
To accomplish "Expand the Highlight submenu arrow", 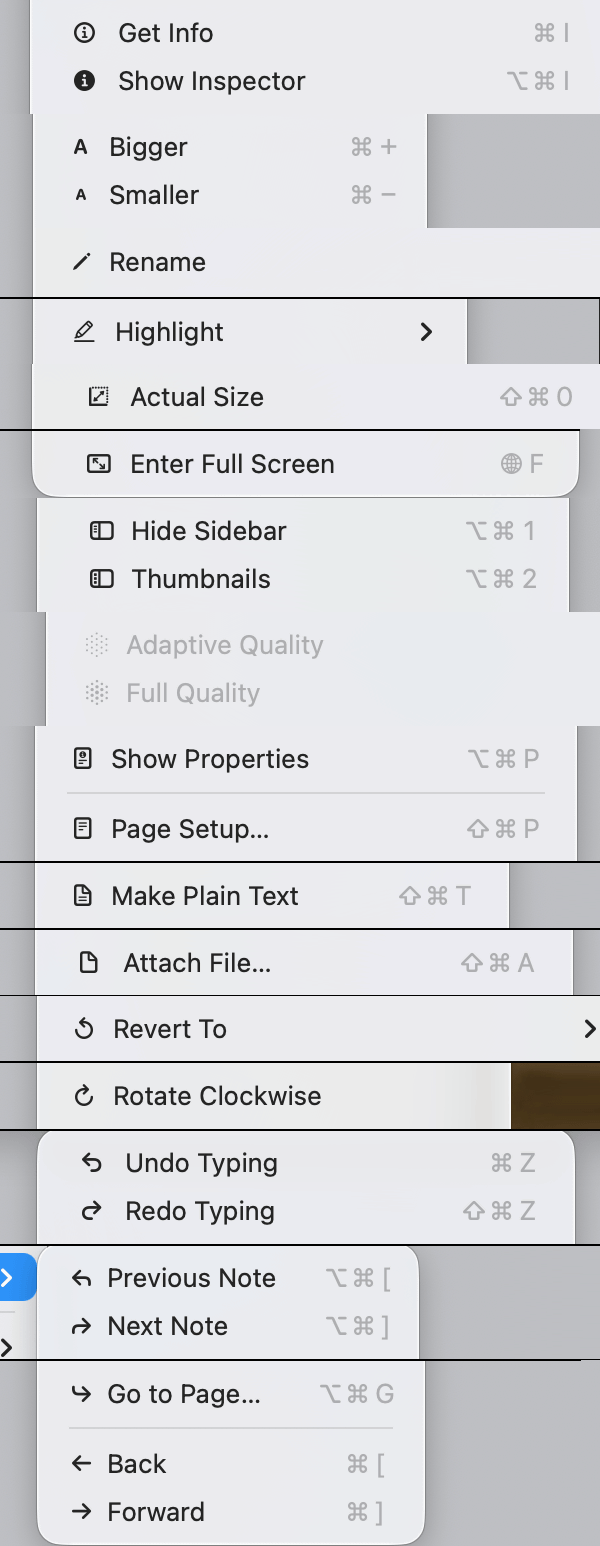I will (x=427, y=332).
